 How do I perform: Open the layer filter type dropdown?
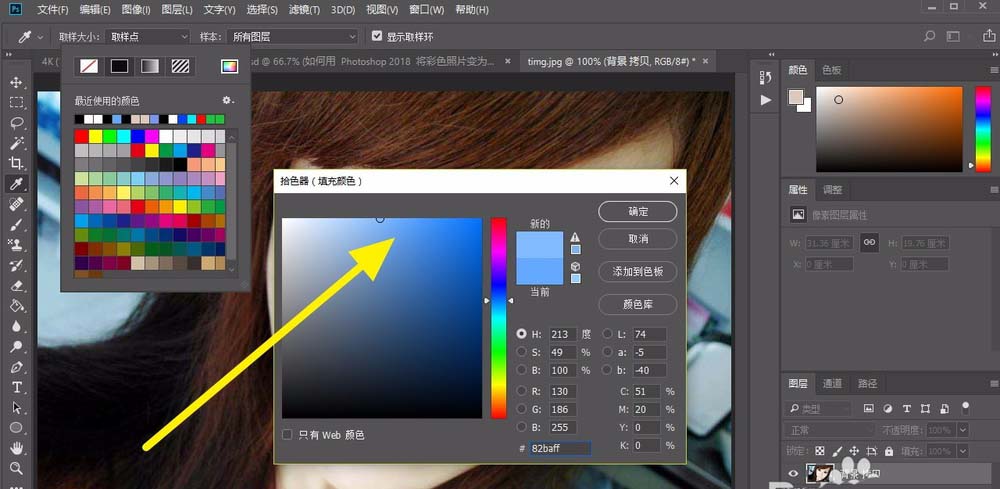click(x=820, y=409)
